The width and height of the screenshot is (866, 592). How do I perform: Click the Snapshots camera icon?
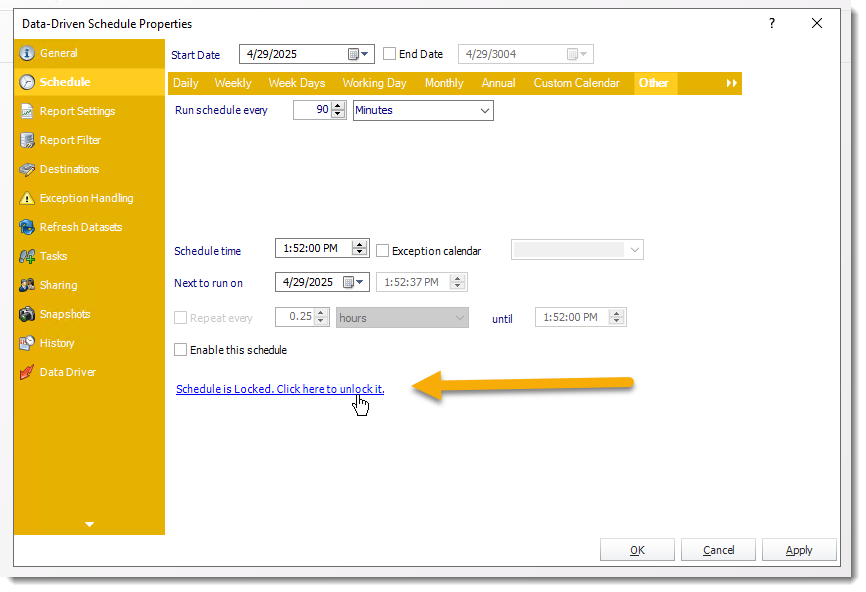(27, 314)
